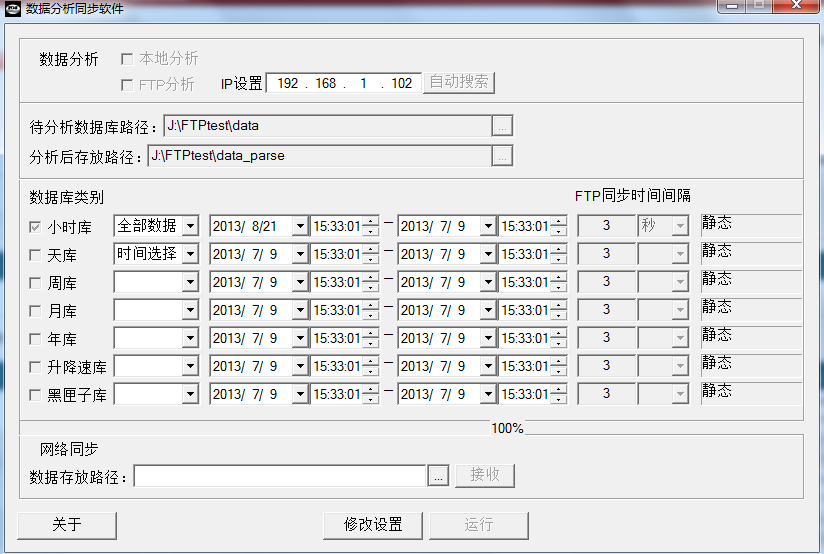Browse for 数据存放路径 folder

click(x=438, y=476)
